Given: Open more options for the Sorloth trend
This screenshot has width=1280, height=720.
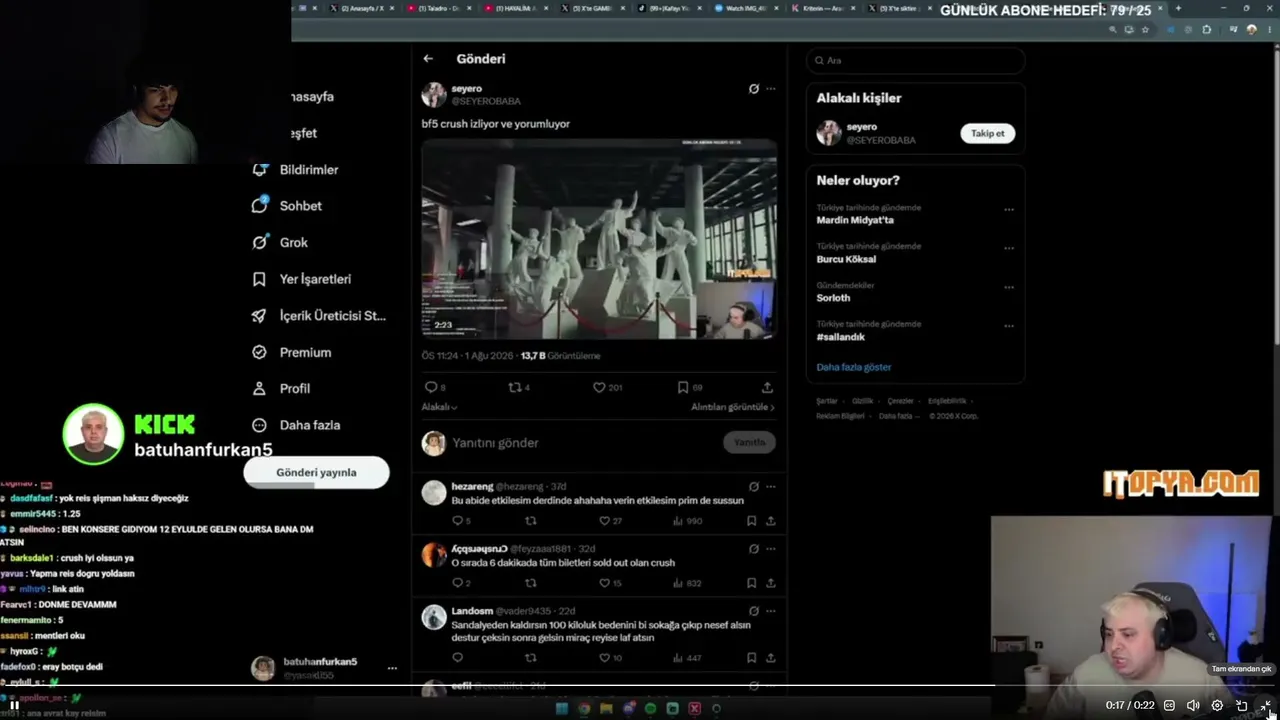Looking at the screenshot, I should point(1009,287).
